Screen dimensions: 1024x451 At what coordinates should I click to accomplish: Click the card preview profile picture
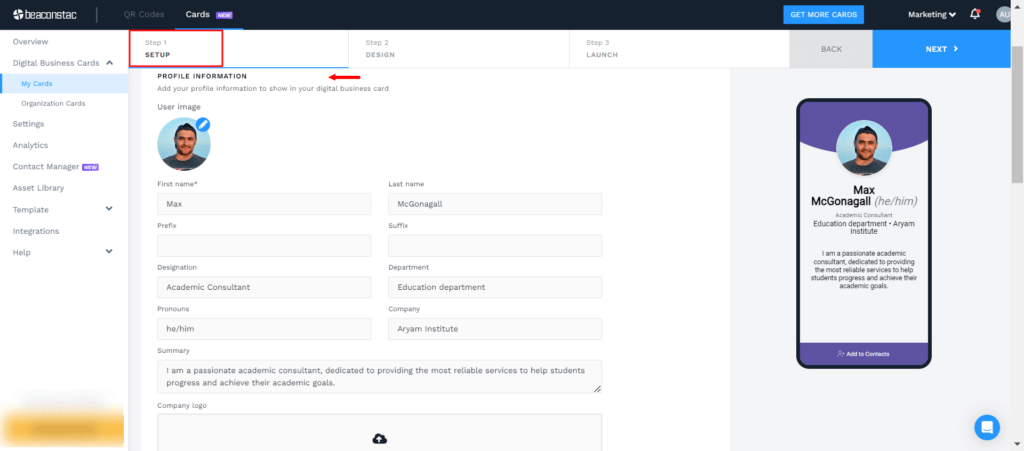(x=863, y=148)
